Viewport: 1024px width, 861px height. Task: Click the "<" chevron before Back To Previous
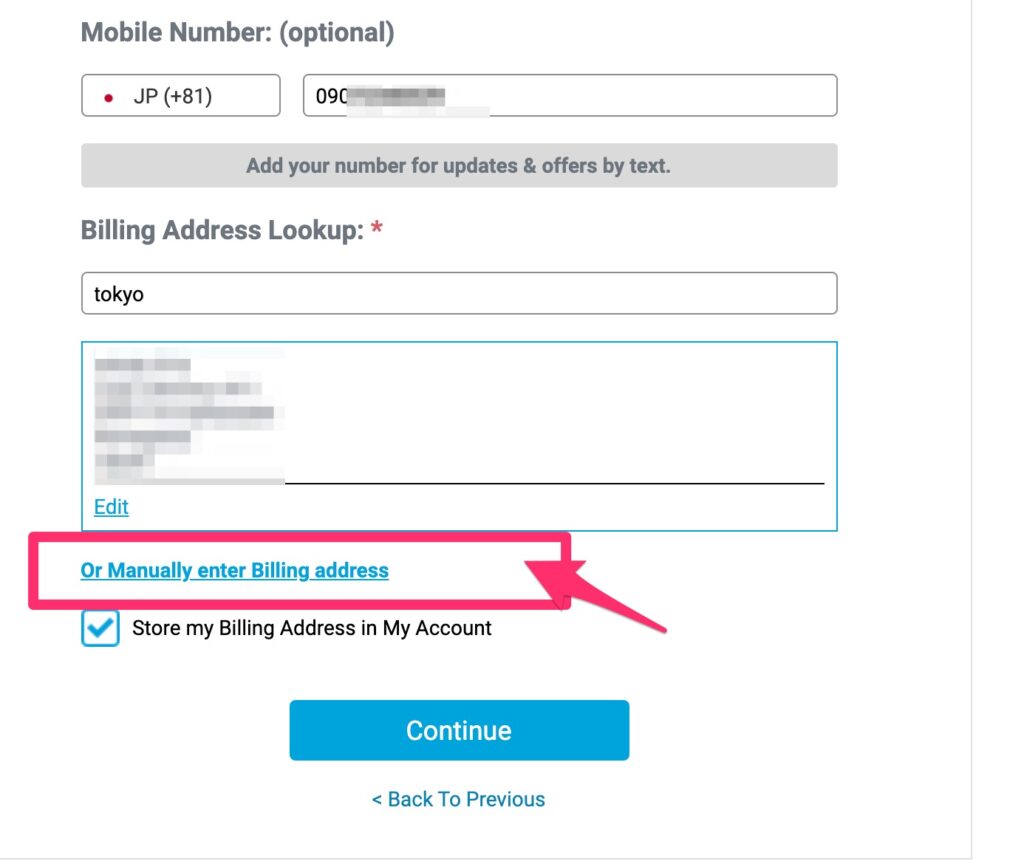[377, 800]
